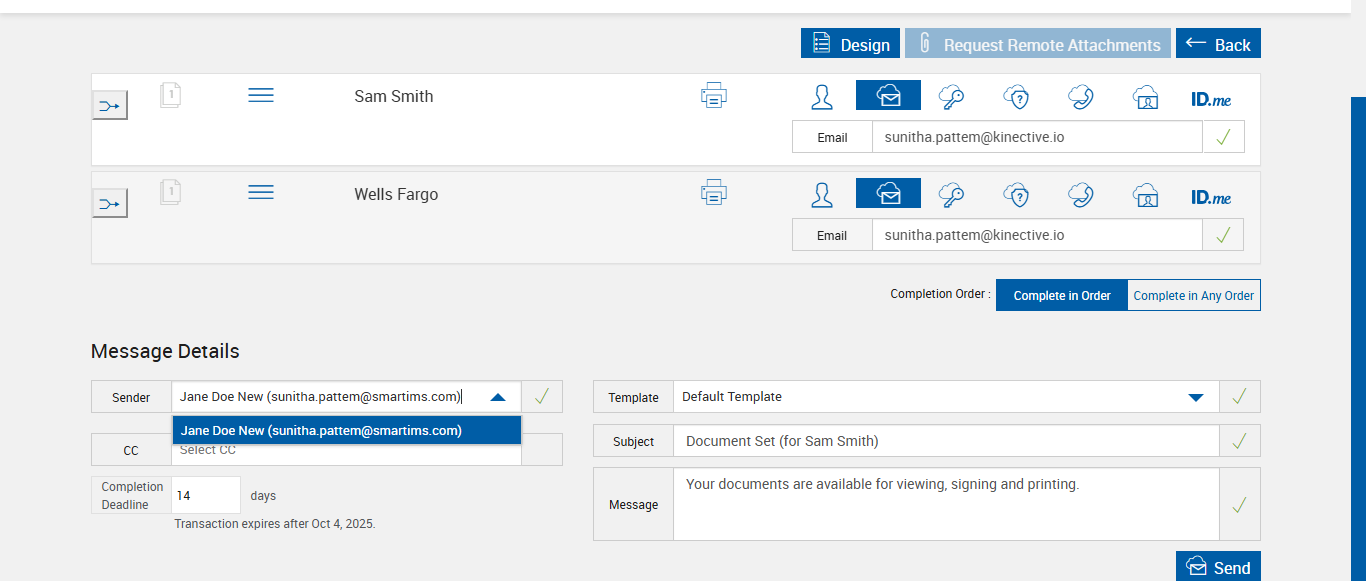The width and height of the screenshot is (1366, 581).
Task: Select the person icon in Wells Fargo row
Action: click(x=822, y=194)
